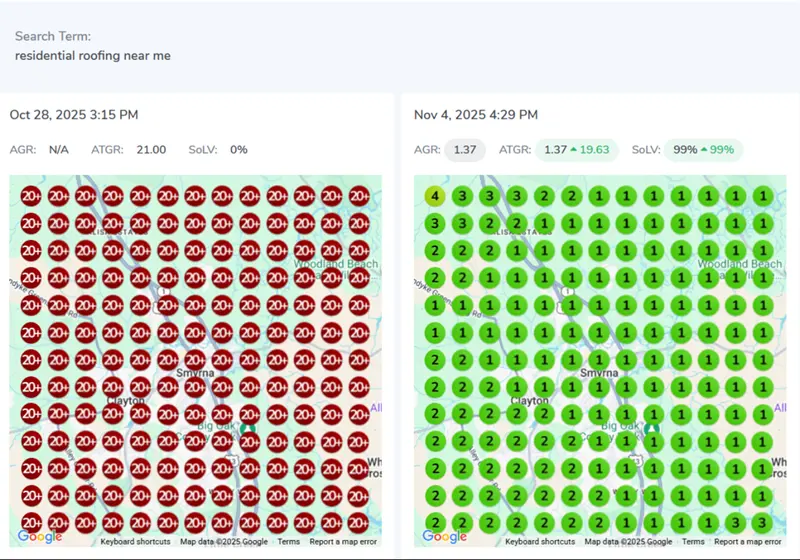Select the search term residential roofing near me
800x560 pixels.
click(93, 56)
